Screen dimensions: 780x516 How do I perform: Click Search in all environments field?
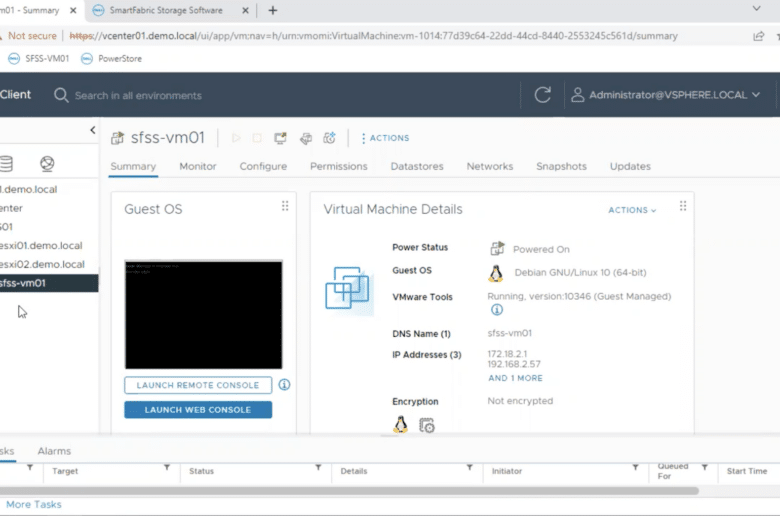pyautogui.click(x=138, y=96)
